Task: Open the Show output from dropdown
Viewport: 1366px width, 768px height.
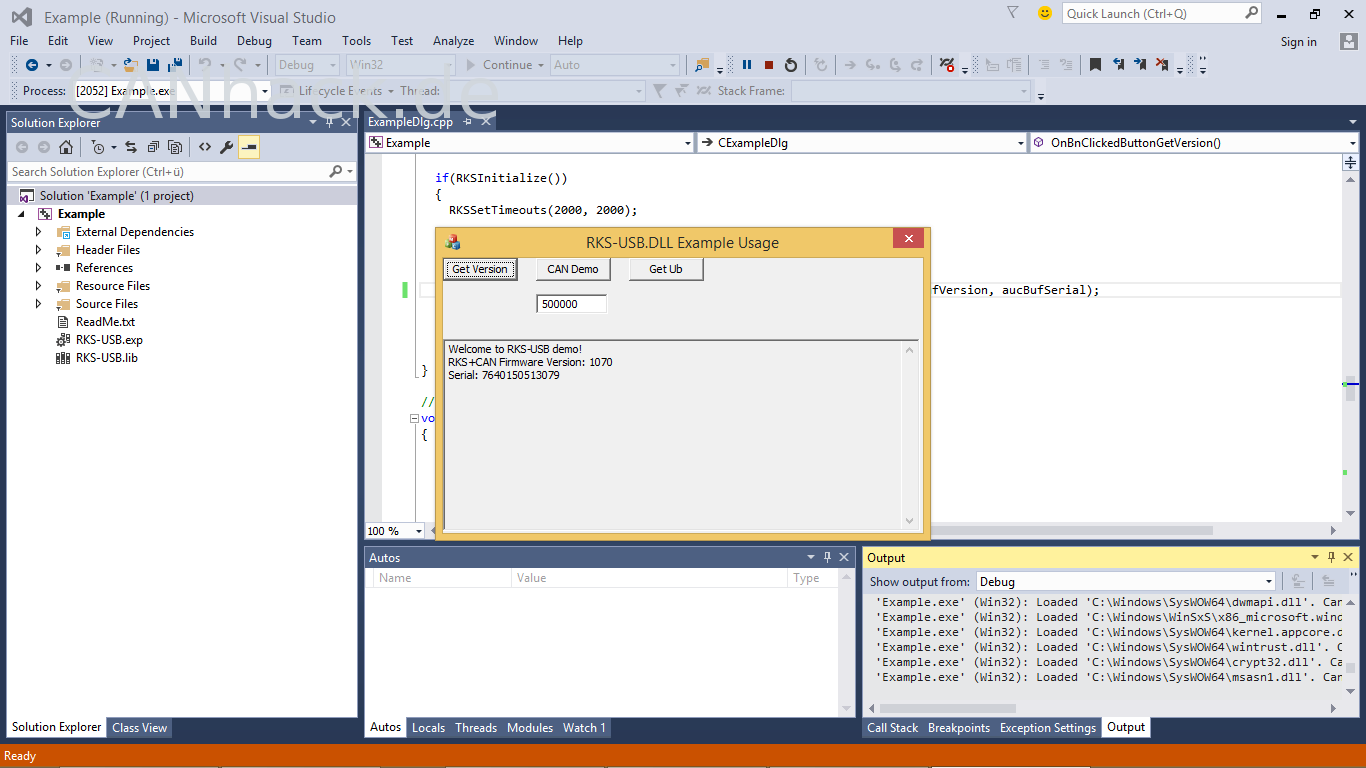Action: click(x=1268, y=581)
